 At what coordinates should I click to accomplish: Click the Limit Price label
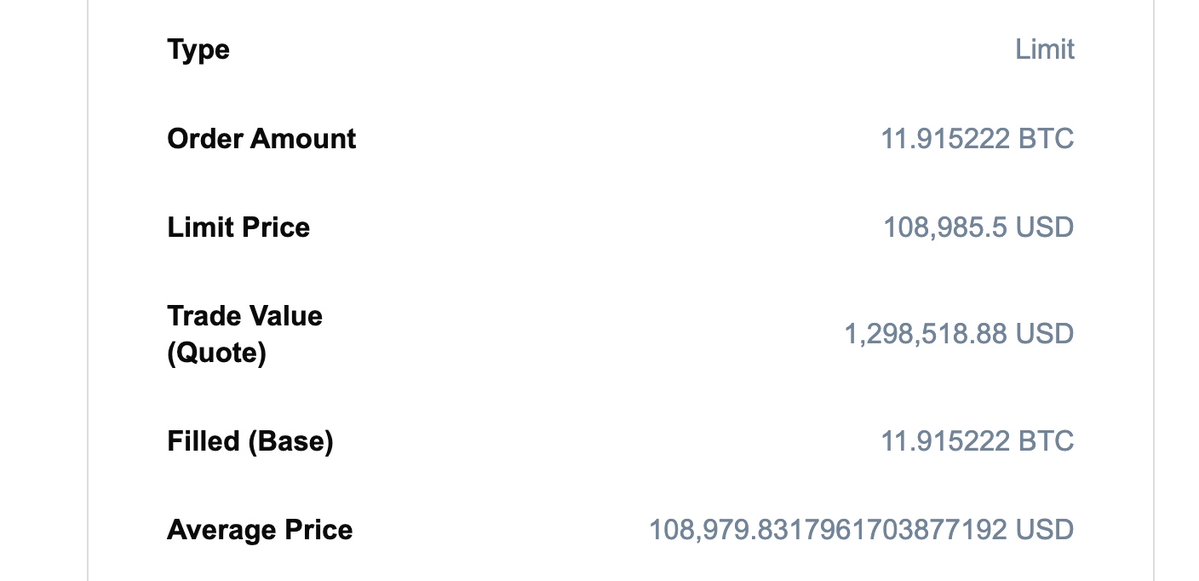(238, 227)
